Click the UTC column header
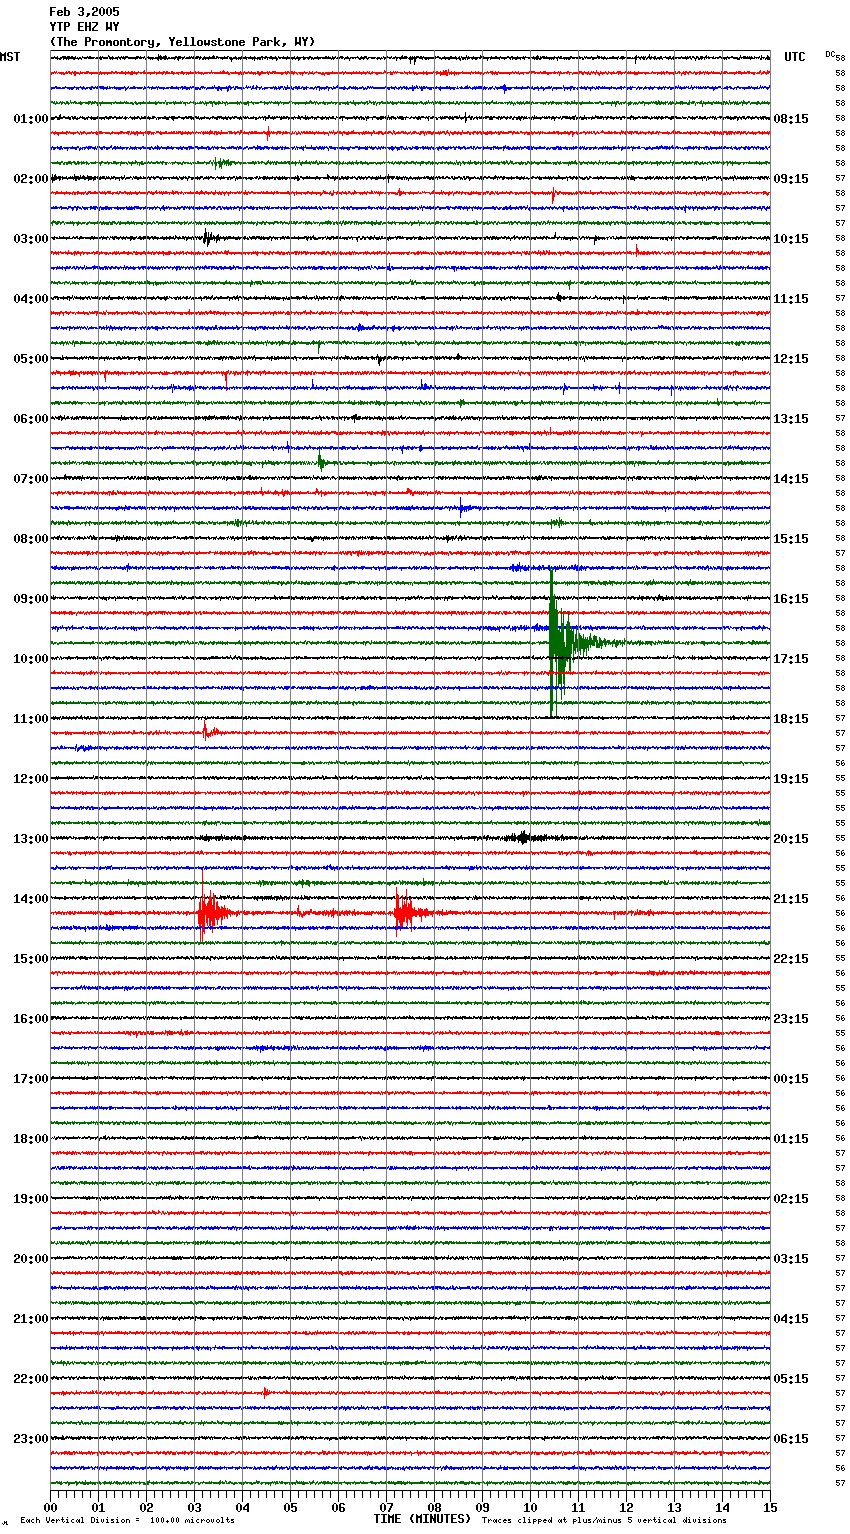The image size is (850, 1534). pyautogui.click(x=795, y=57)
